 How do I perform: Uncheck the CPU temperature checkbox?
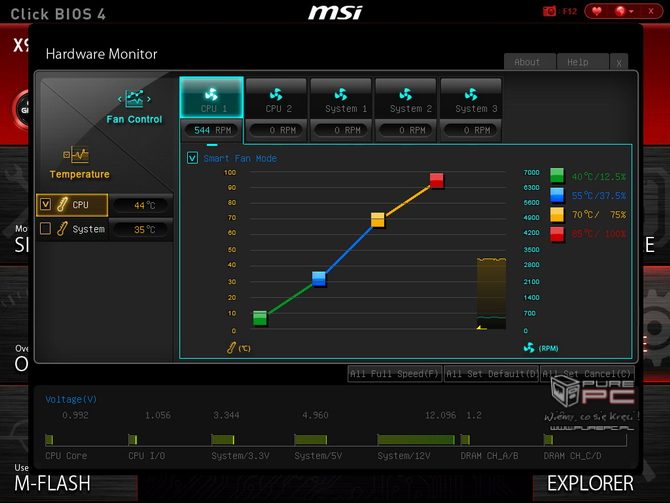click(x=45, y=204)
